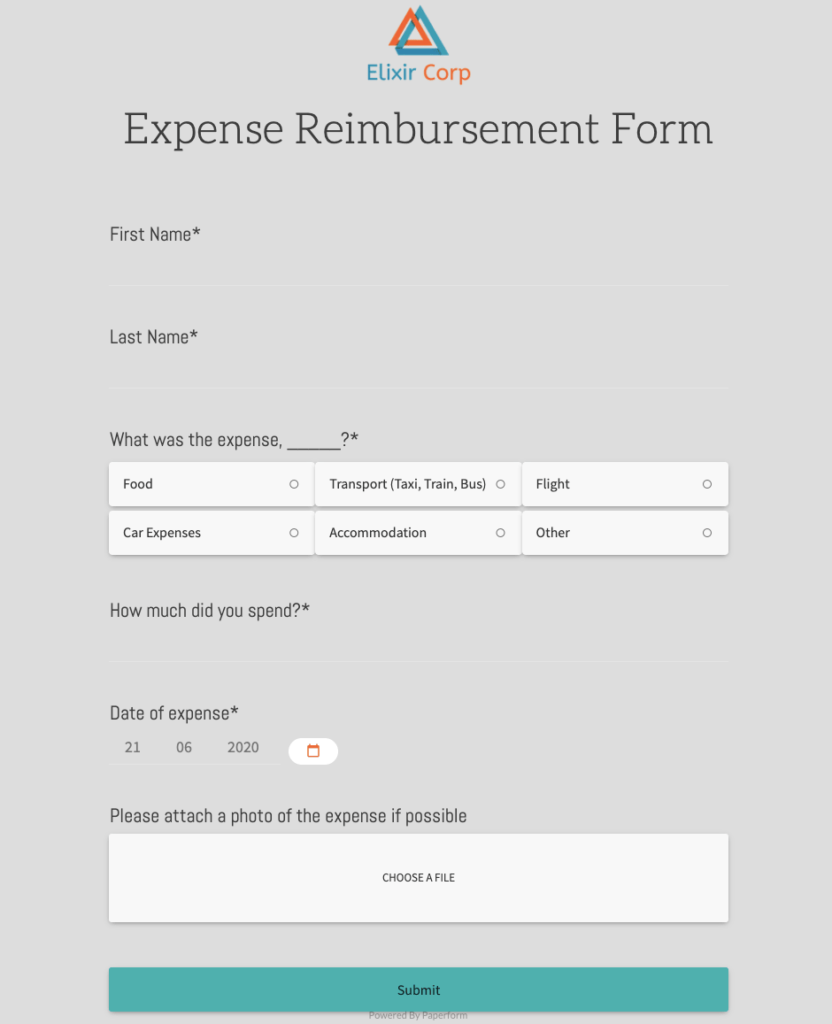Click the Expense Reimbursement Form heading
This screenshot has height=1024, width=832.
[418, 129]
